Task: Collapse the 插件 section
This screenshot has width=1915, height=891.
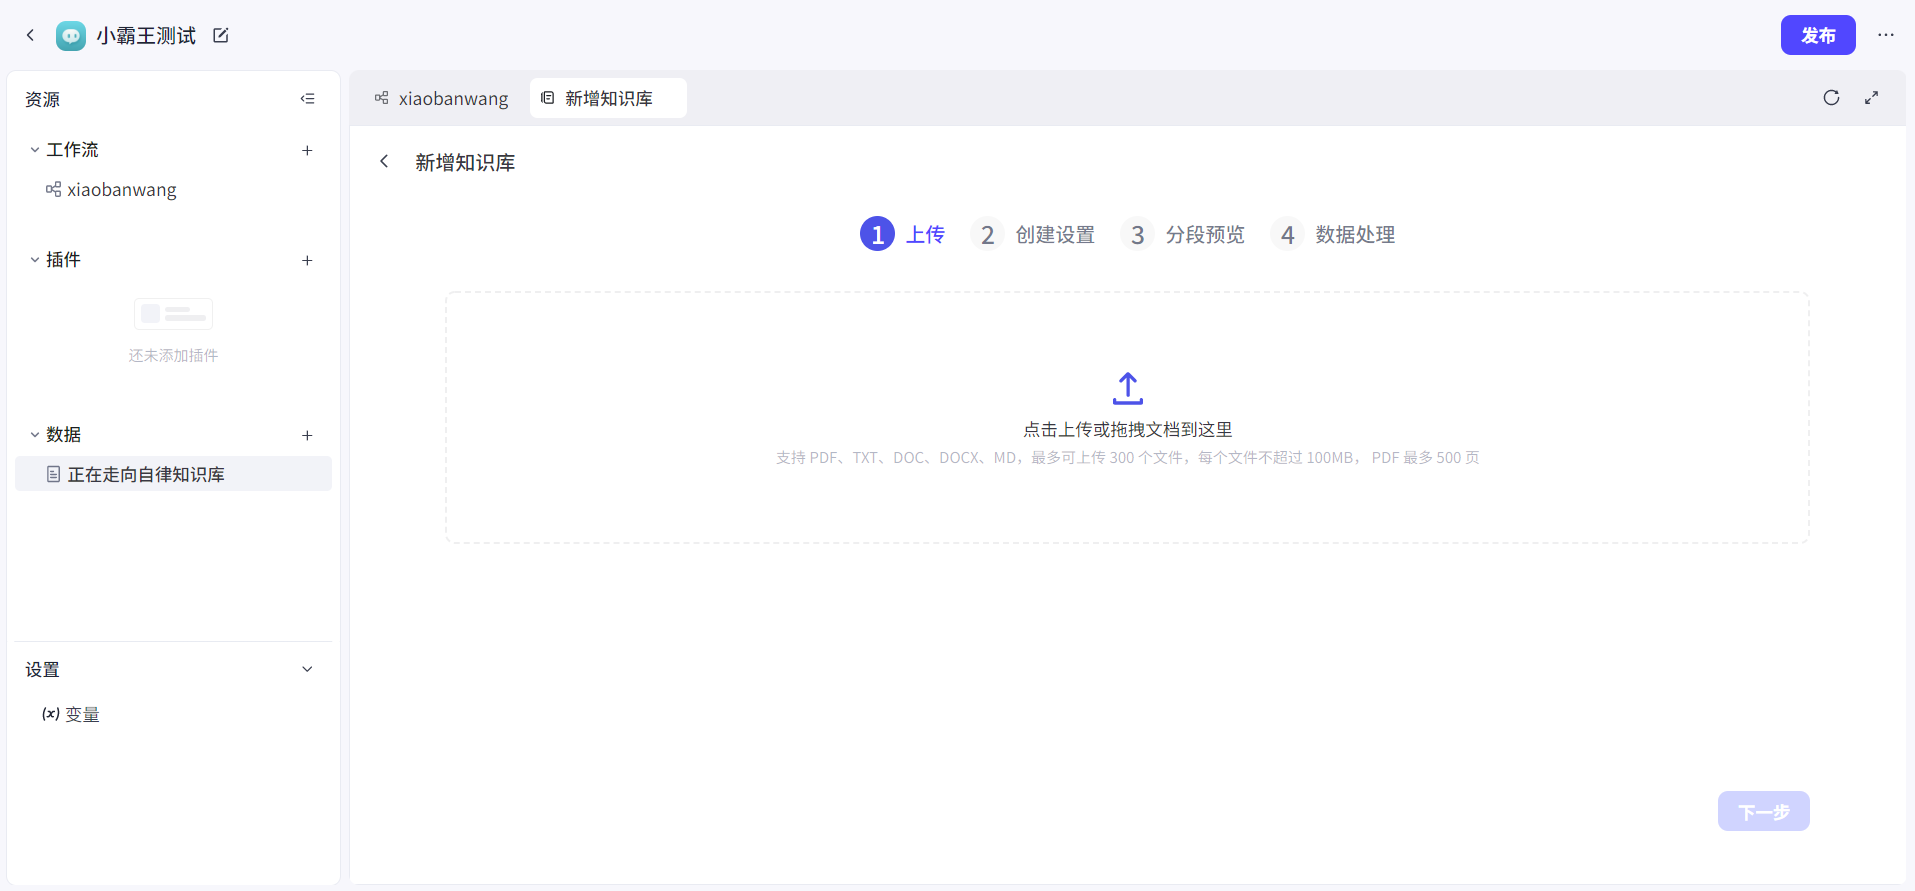Action: (35, 260)
